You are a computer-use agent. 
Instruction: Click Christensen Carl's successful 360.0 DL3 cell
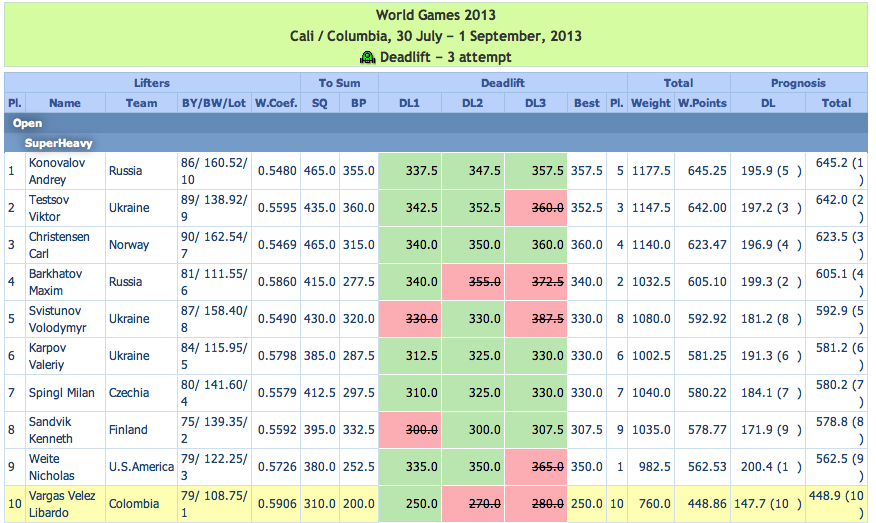pos(535,245)
